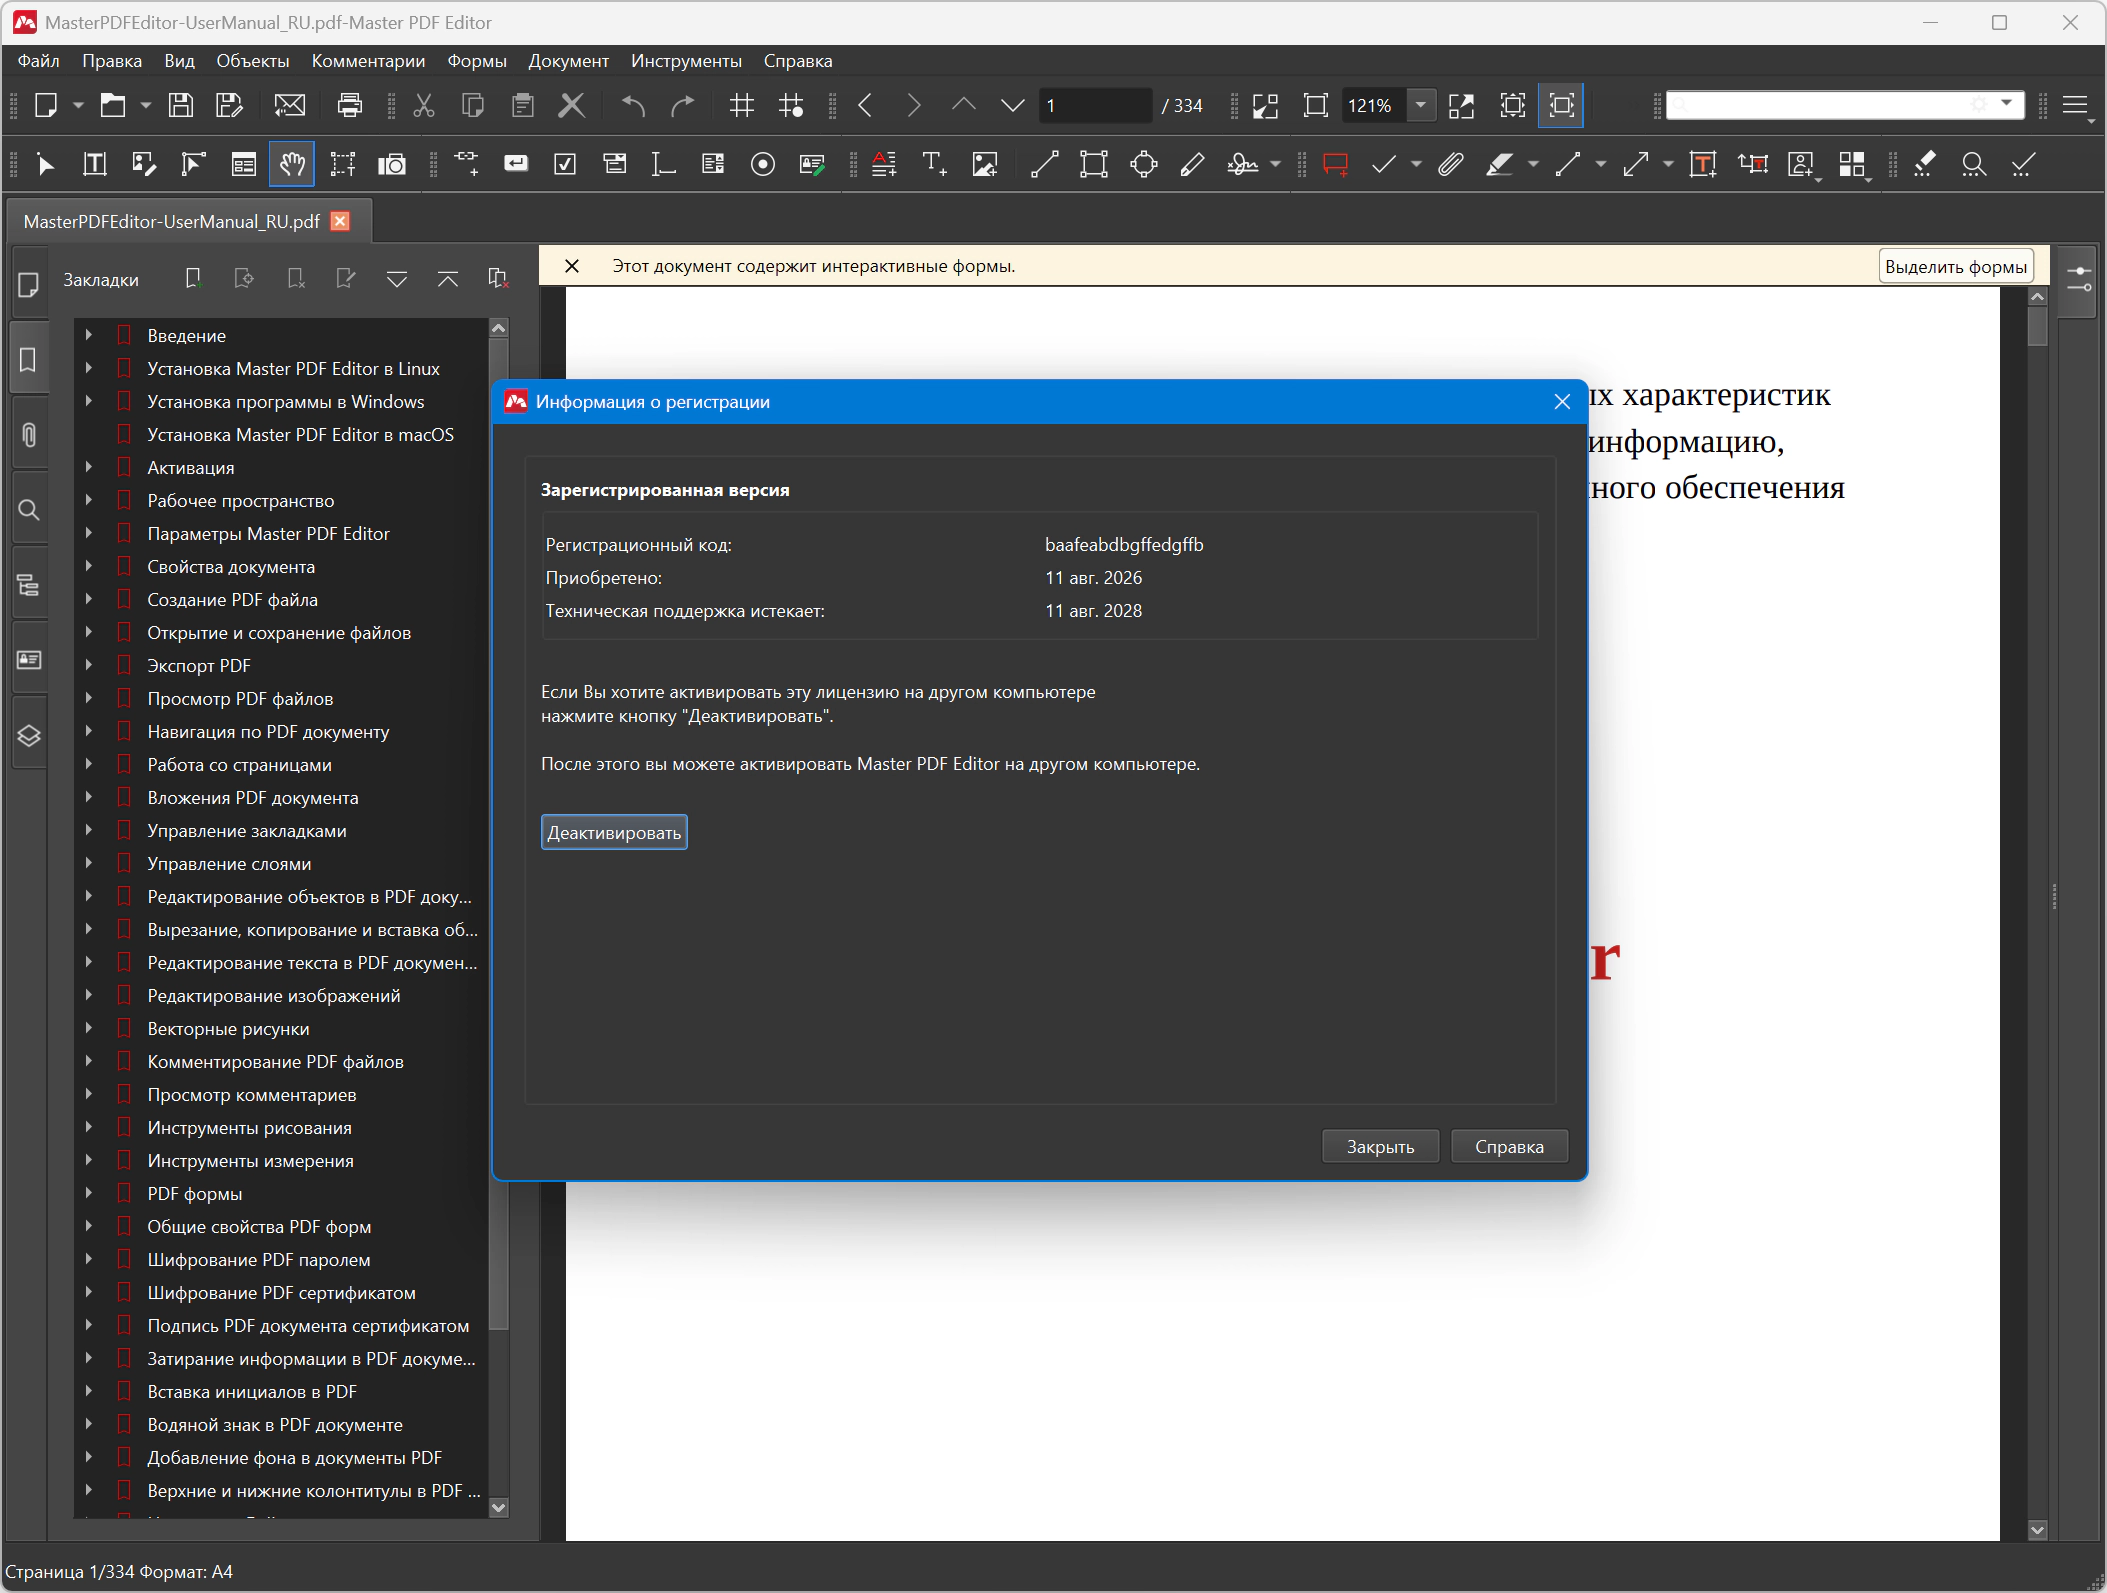Open the Комментарии menu
Image resolution: width=2107 pixels, height=1593 pixels.
(x=368, y=61)
